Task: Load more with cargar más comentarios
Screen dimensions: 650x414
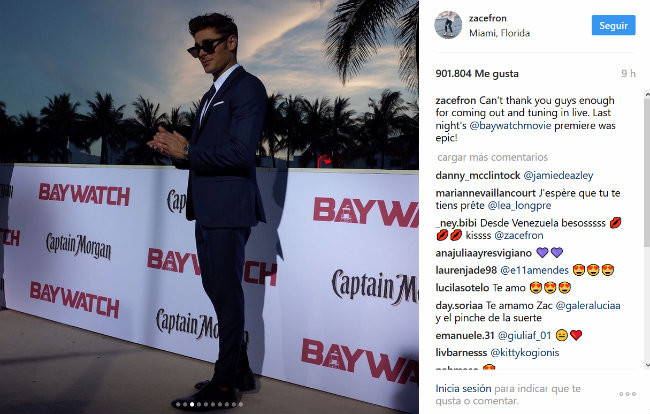Action: click(492, 157)
